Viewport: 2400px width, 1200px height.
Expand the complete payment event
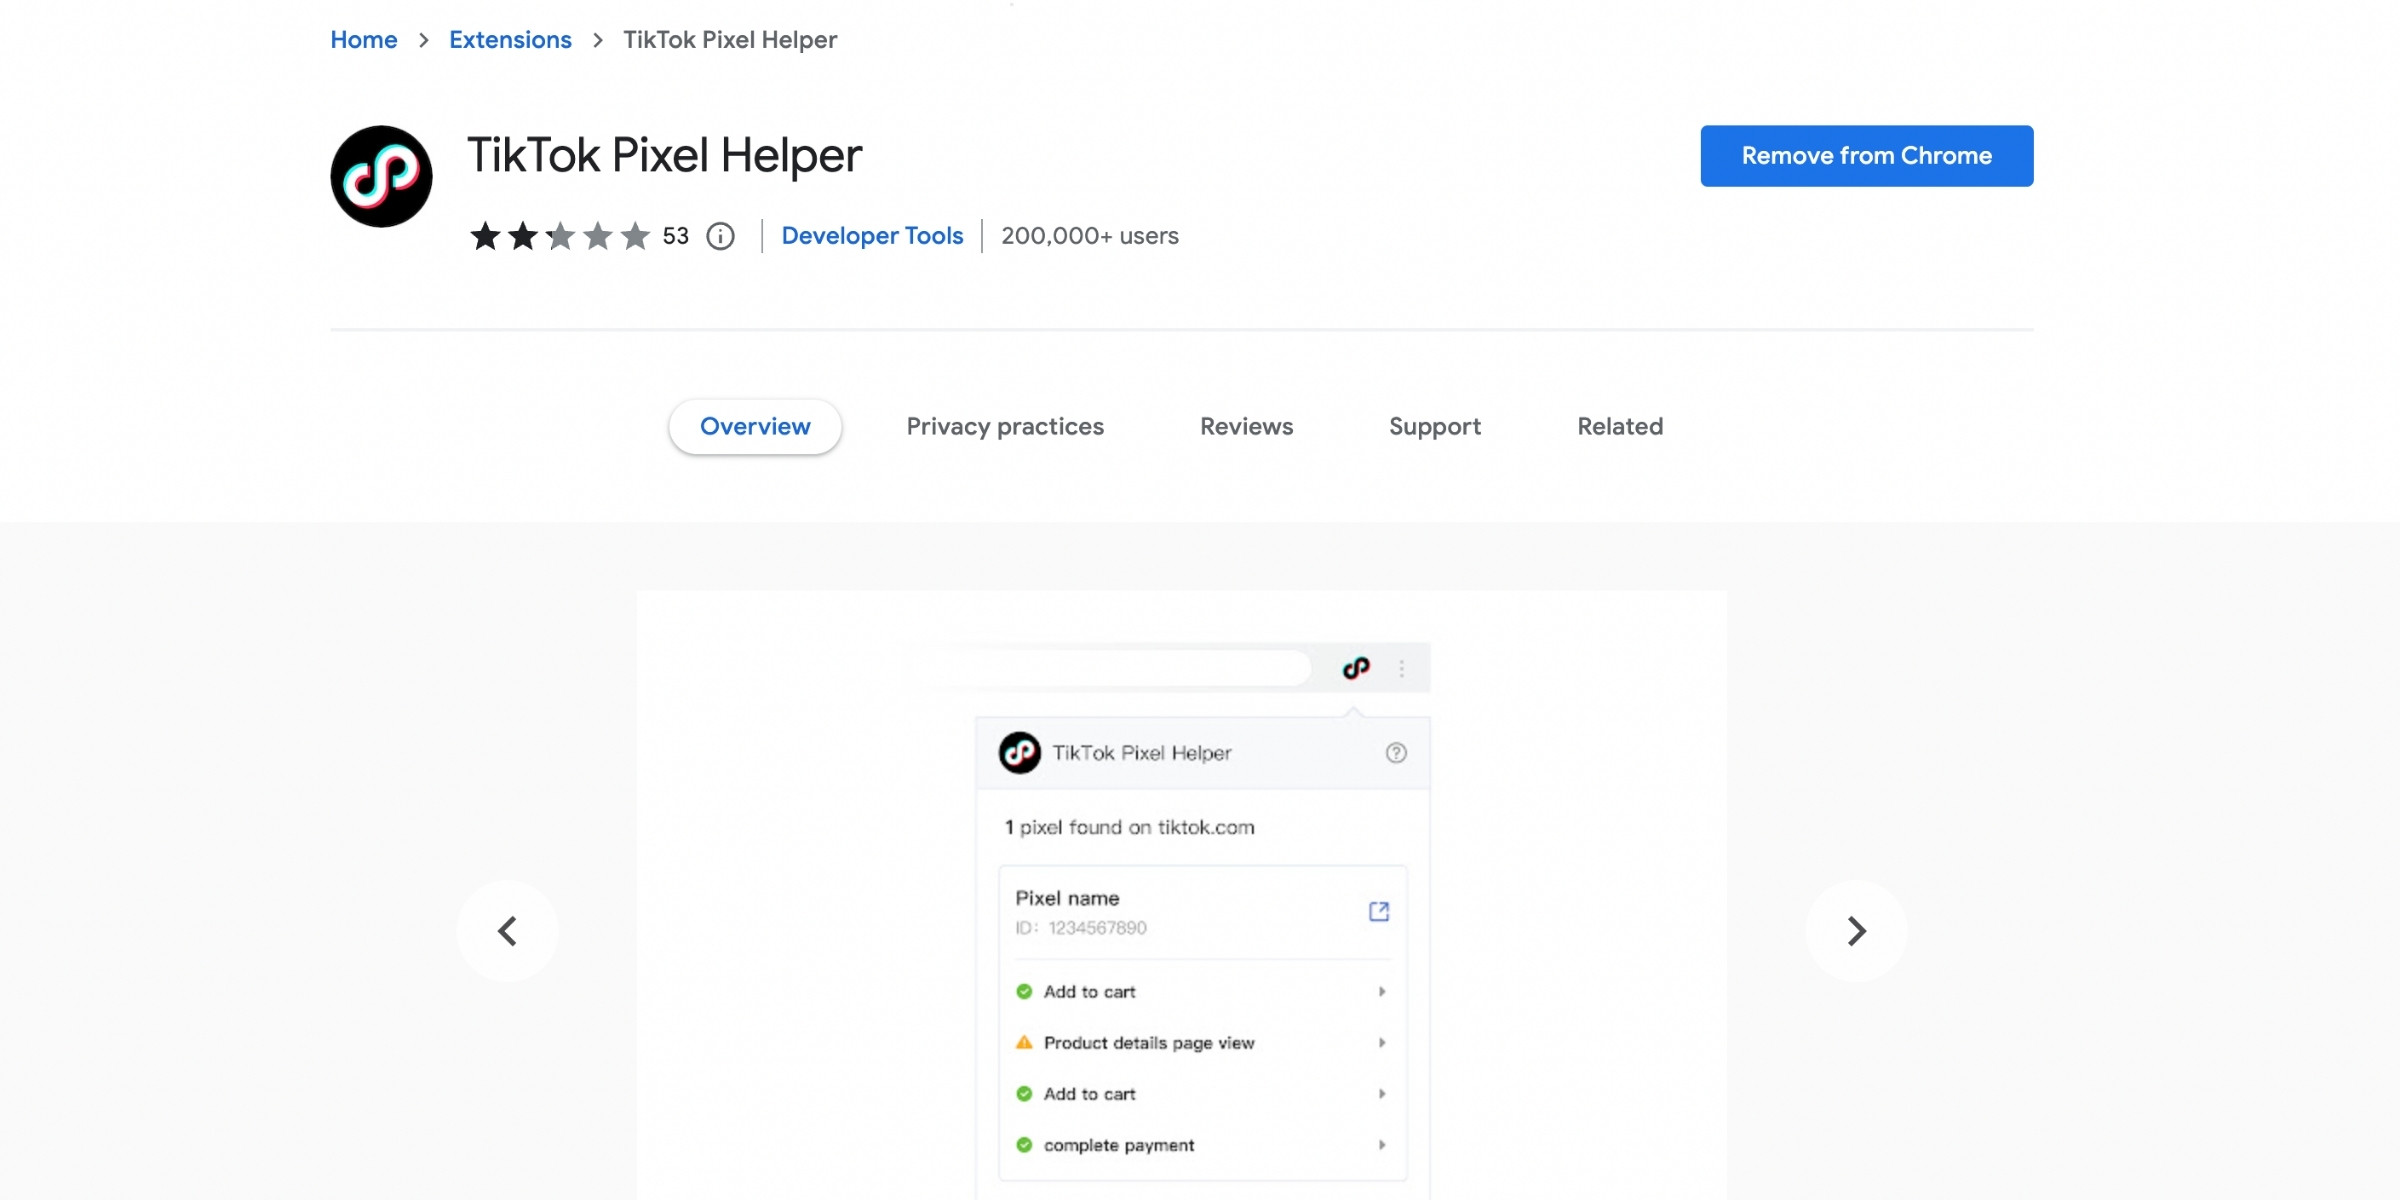[x=1381, y=1145]
